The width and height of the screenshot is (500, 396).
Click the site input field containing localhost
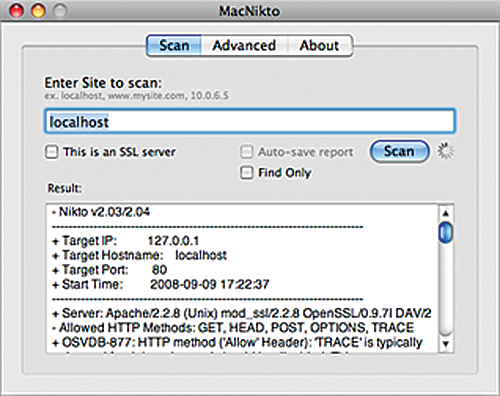coord(250,121)
